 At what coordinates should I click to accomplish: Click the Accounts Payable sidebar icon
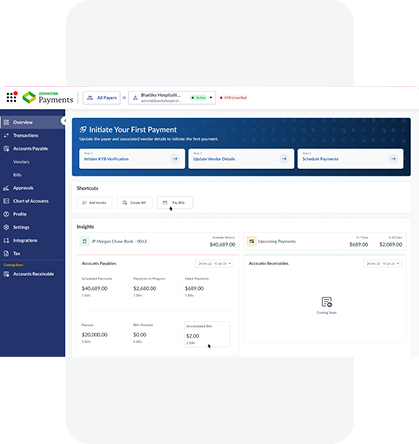pyautogui.click(x=6, y=149)
